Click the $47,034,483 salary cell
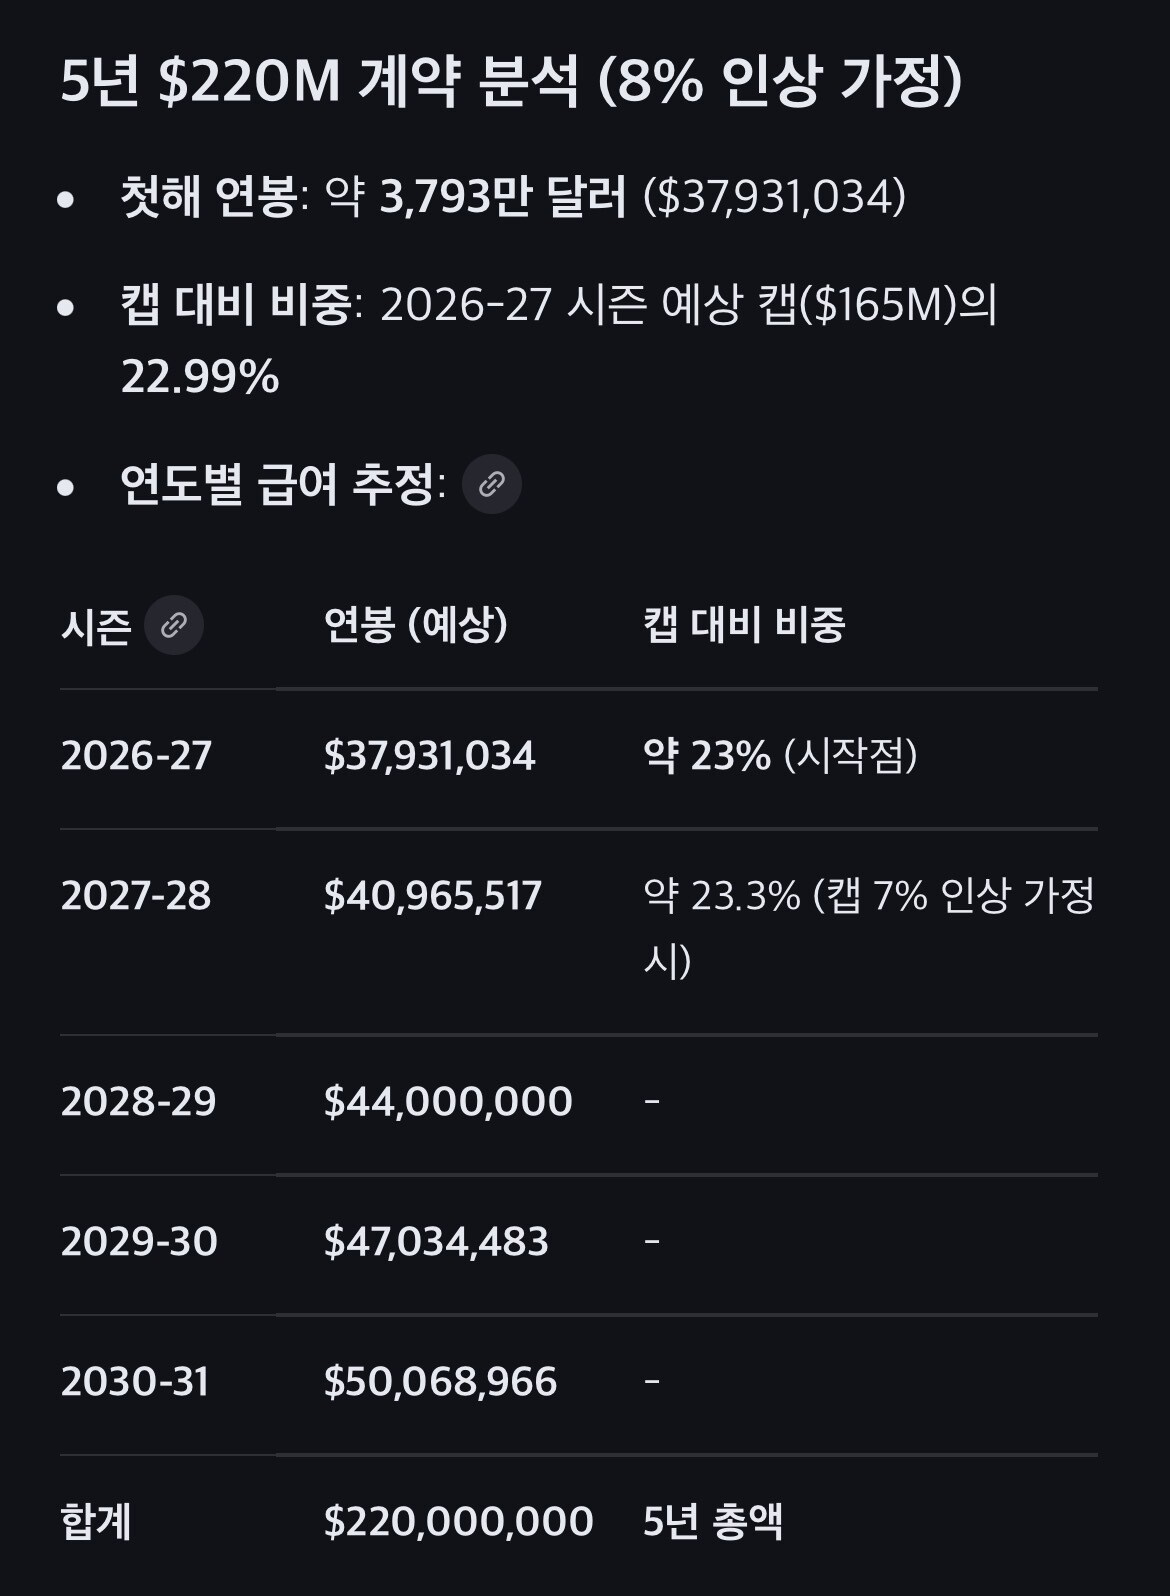Image resolution: width=1170 pixels, height=1596 pixels. pos(436,1242)
